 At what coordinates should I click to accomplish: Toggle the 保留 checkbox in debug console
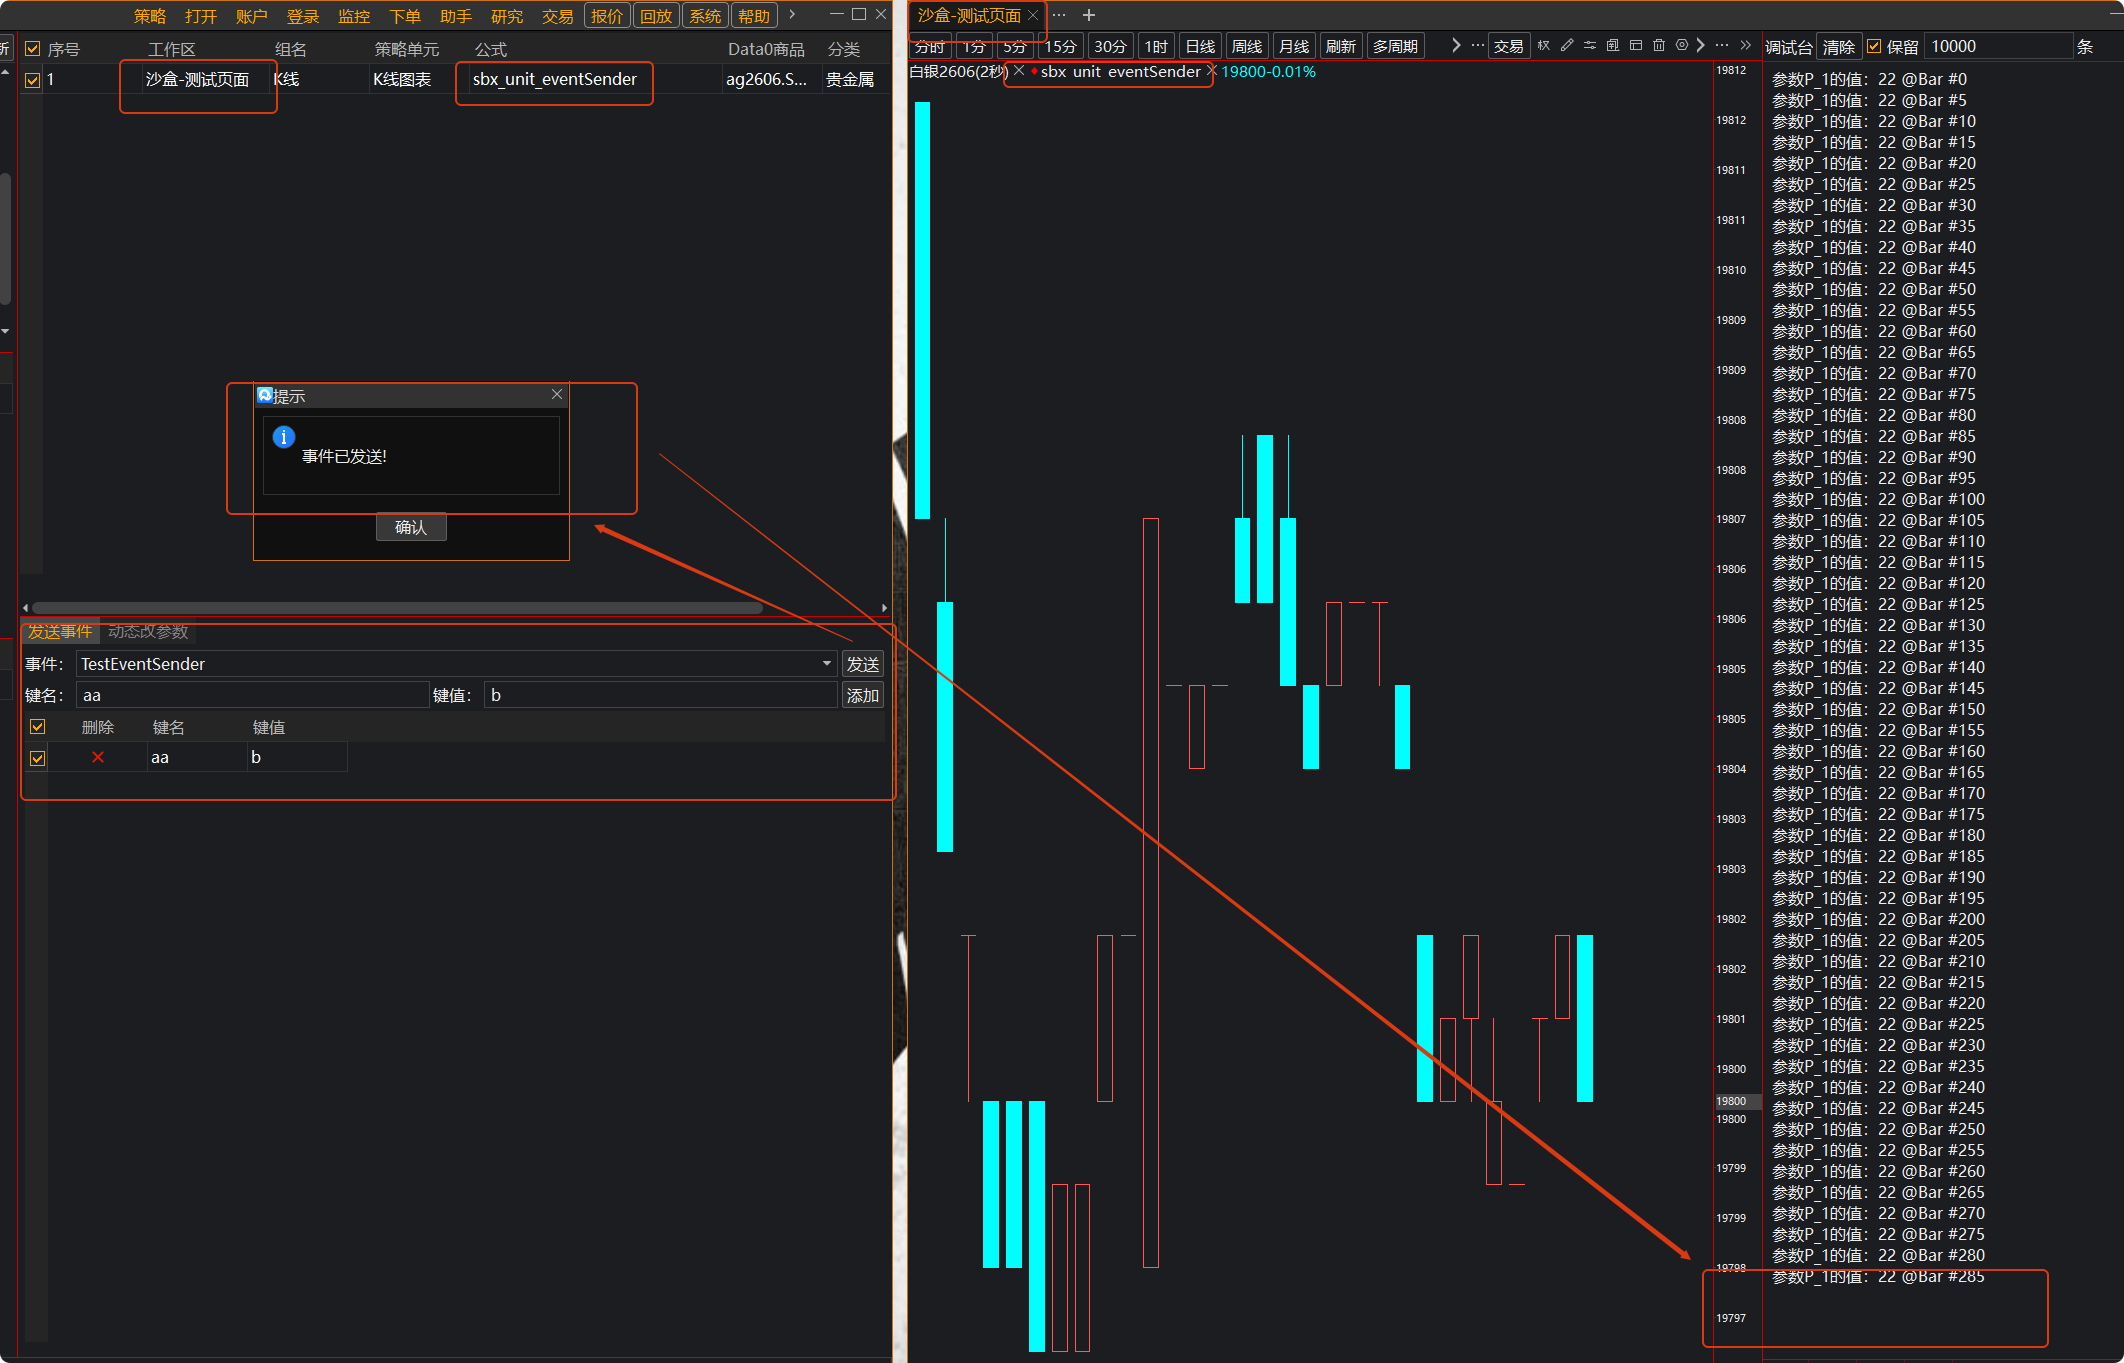(1874, 47)
